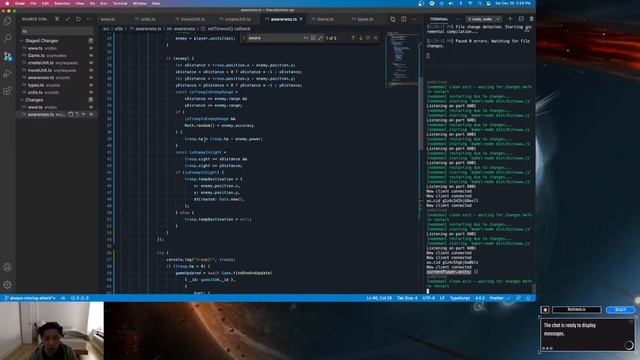Kill terminal with trash icon
The width and height of the screenshot is (640, 360).
(x=531, y=19)
